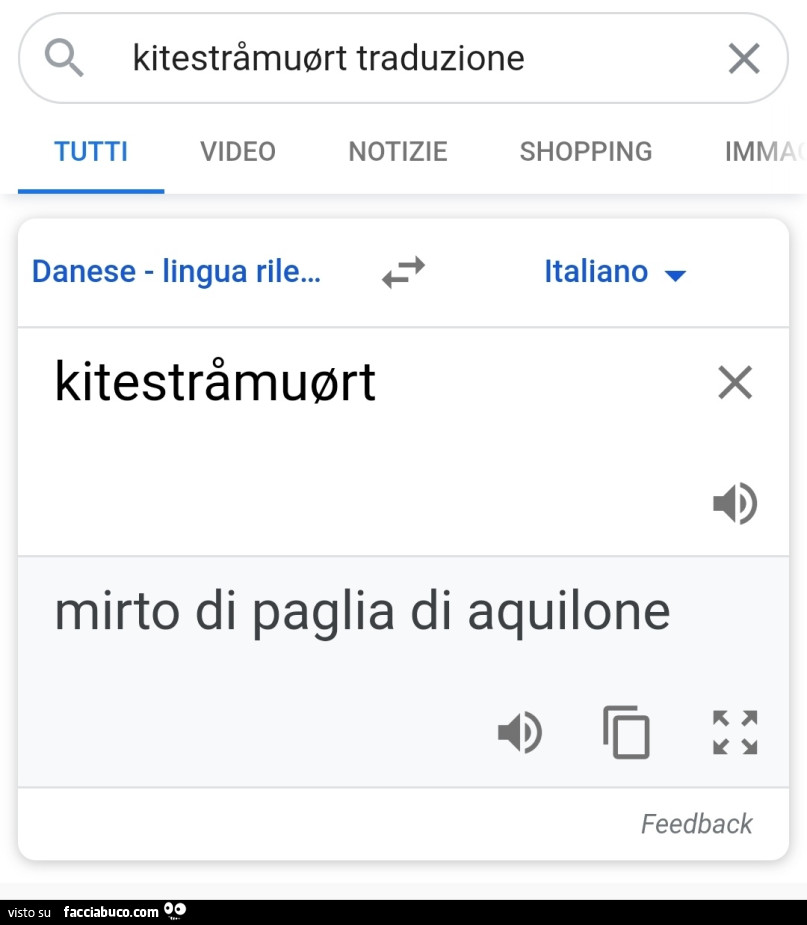Image resolution: width=807 pixels, height=925 pixels.
Task: Expand the translation to fullscreen
Action: (735, 733)
